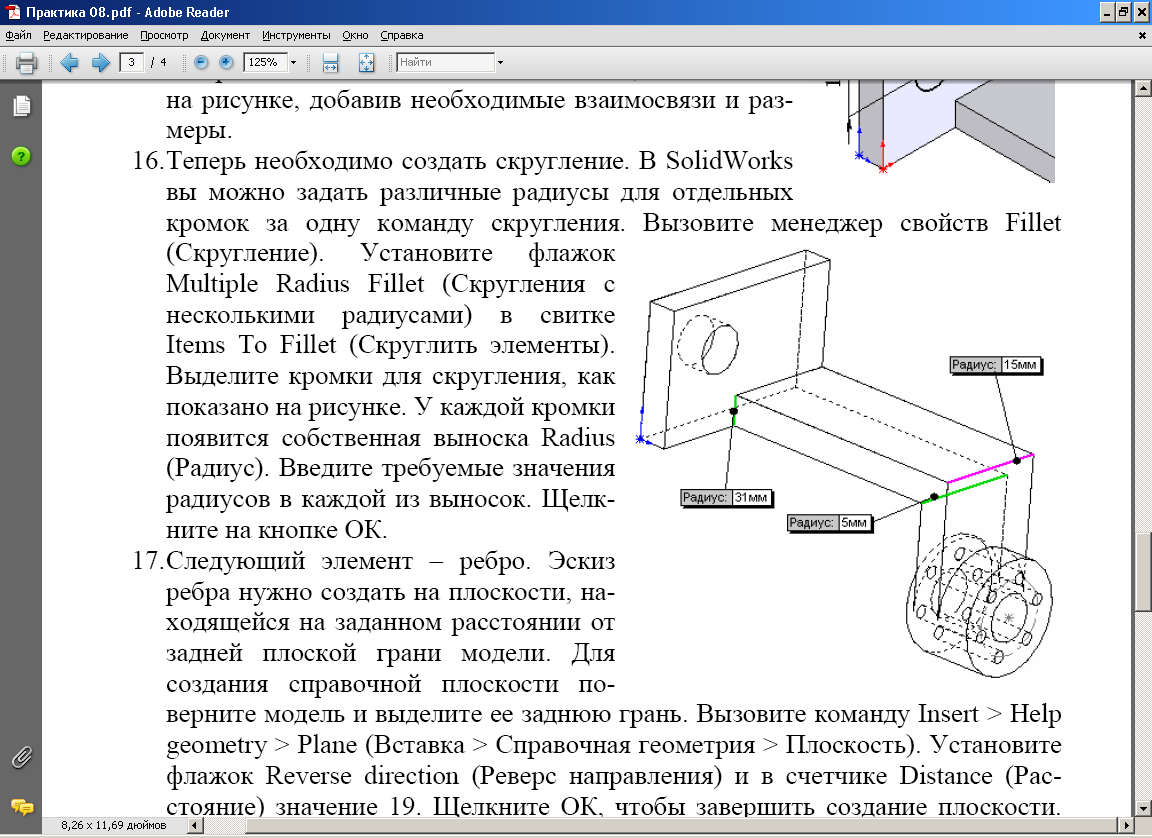Image resolution: width=1152 pixels, height=838 pixels.
Task: Open the Pages panel in the sidebar
Action: (21, 106)
